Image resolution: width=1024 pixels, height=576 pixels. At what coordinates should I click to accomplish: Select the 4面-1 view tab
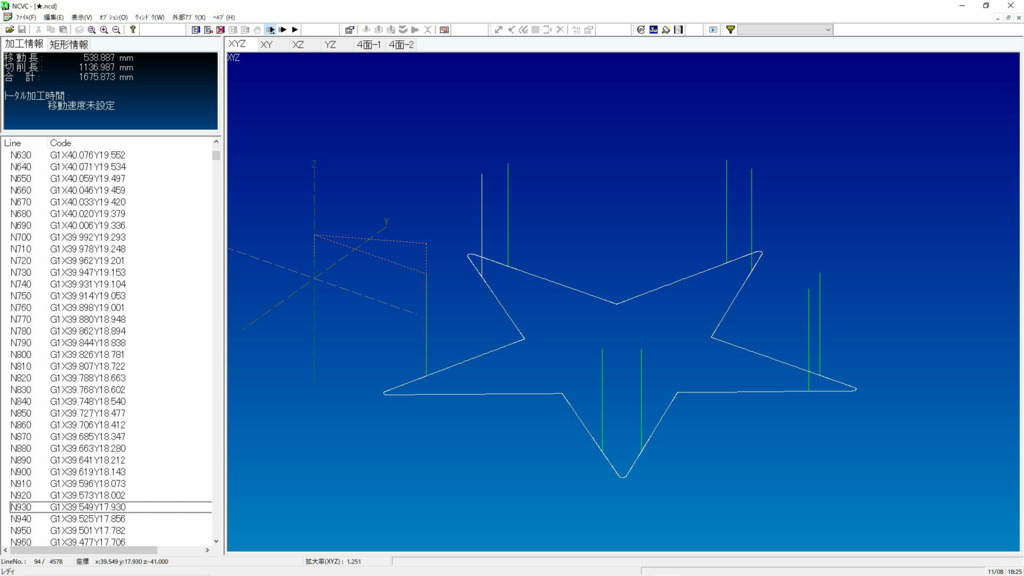tap(368, 44)
